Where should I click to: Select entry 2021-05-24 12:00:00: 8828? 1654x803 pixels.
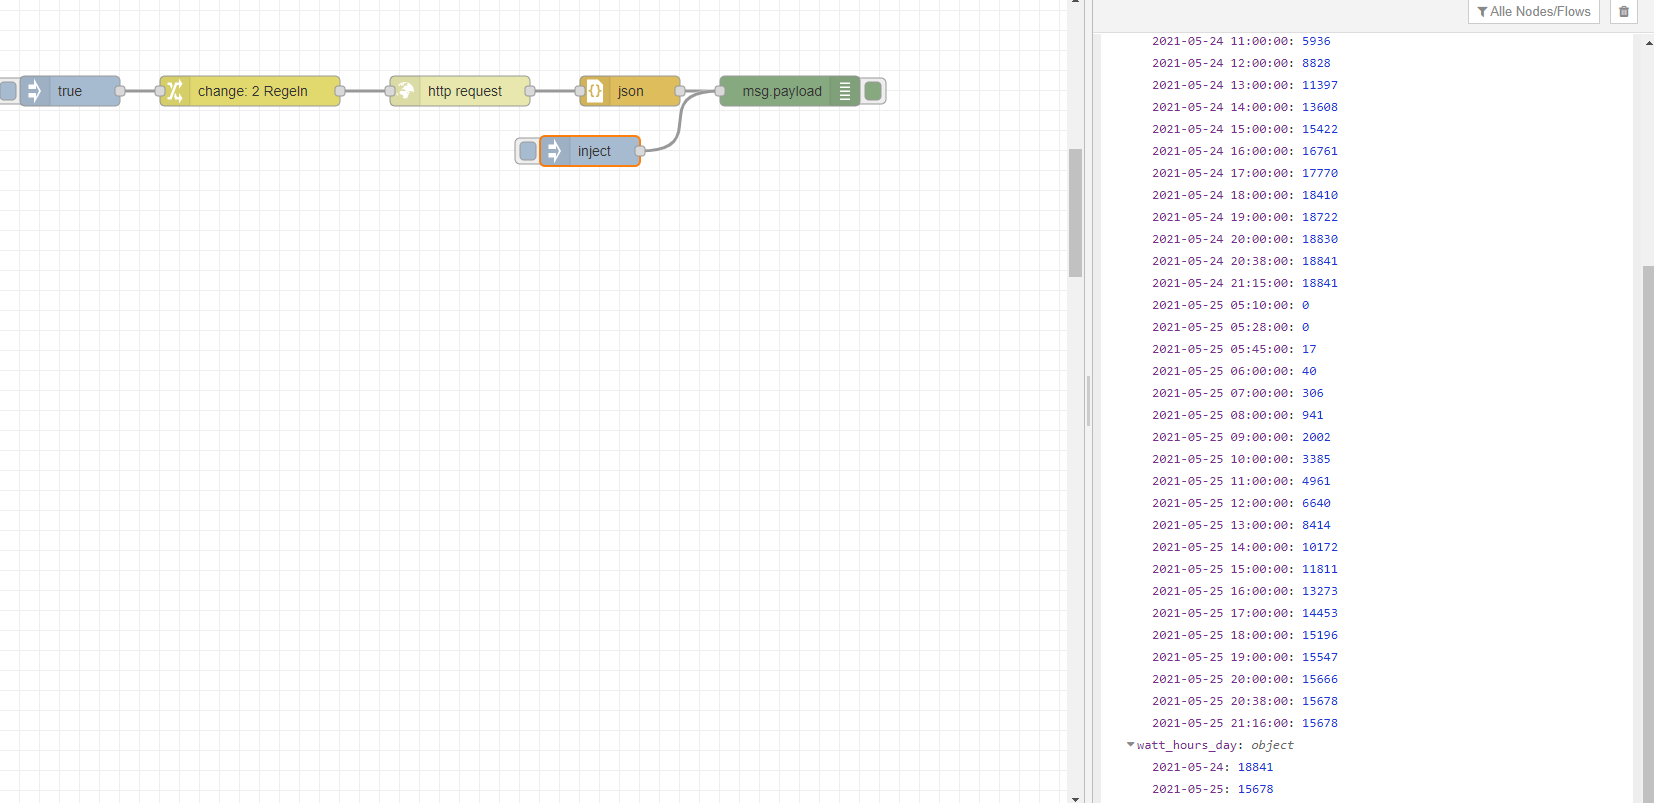(1241, 63)
